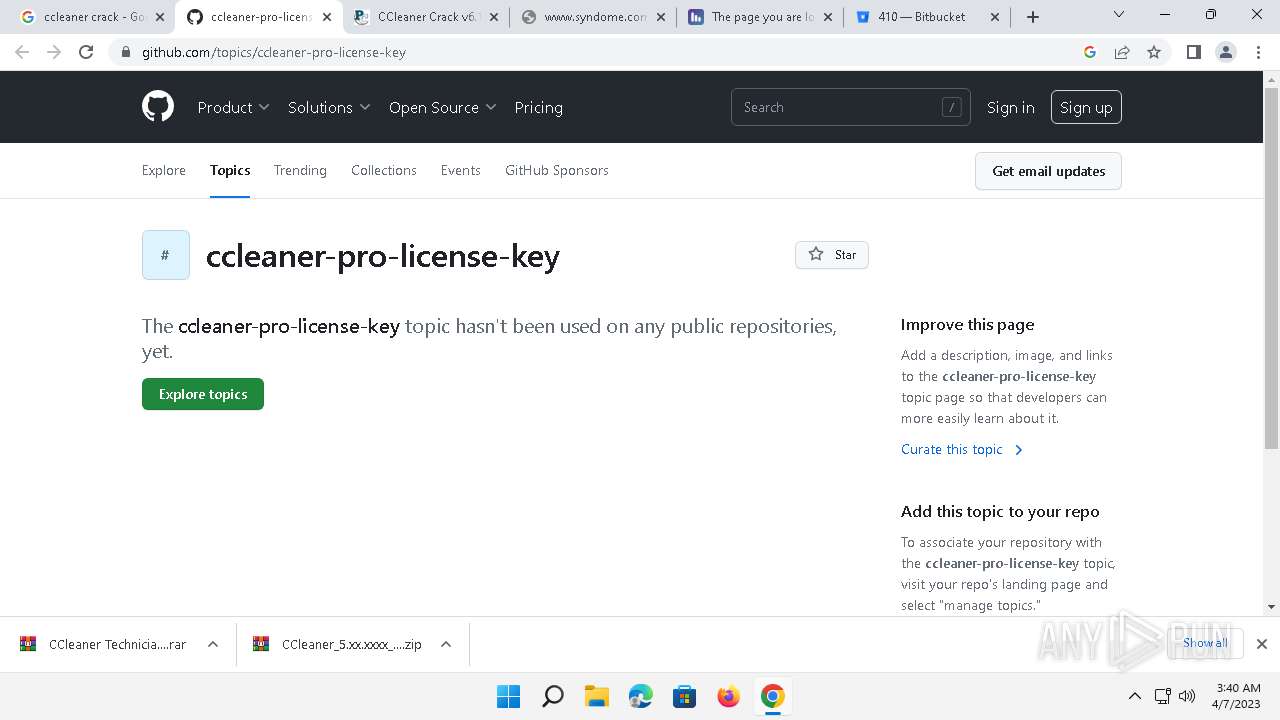Go back using browser back arrow

22,52
